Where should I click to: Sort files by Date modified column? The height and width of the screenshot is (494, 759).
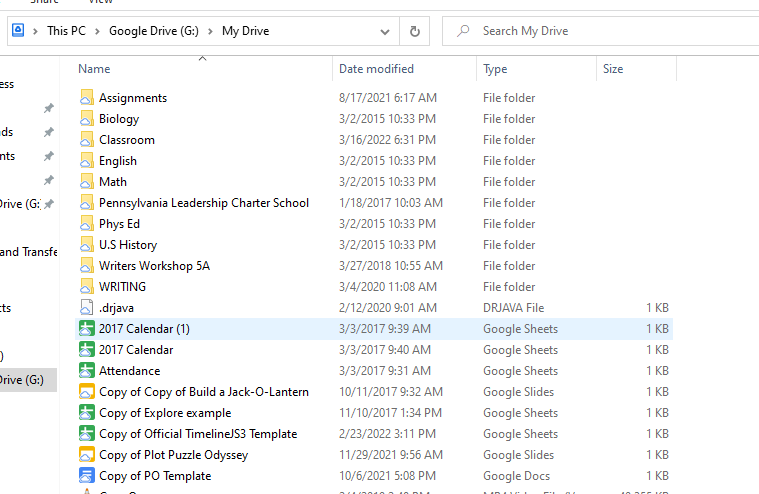[x=405, y=69]
